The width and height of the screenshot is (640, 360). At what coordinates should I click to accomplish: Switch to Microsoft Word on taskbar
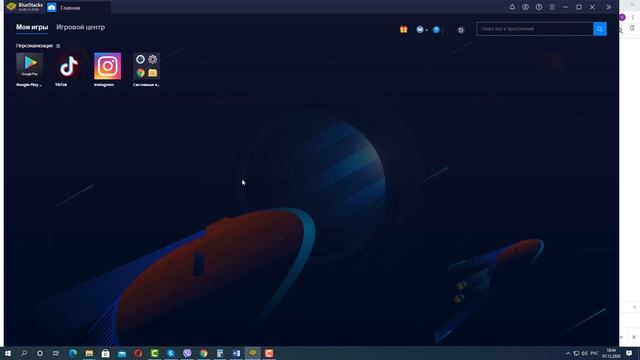tap(236, 353)
